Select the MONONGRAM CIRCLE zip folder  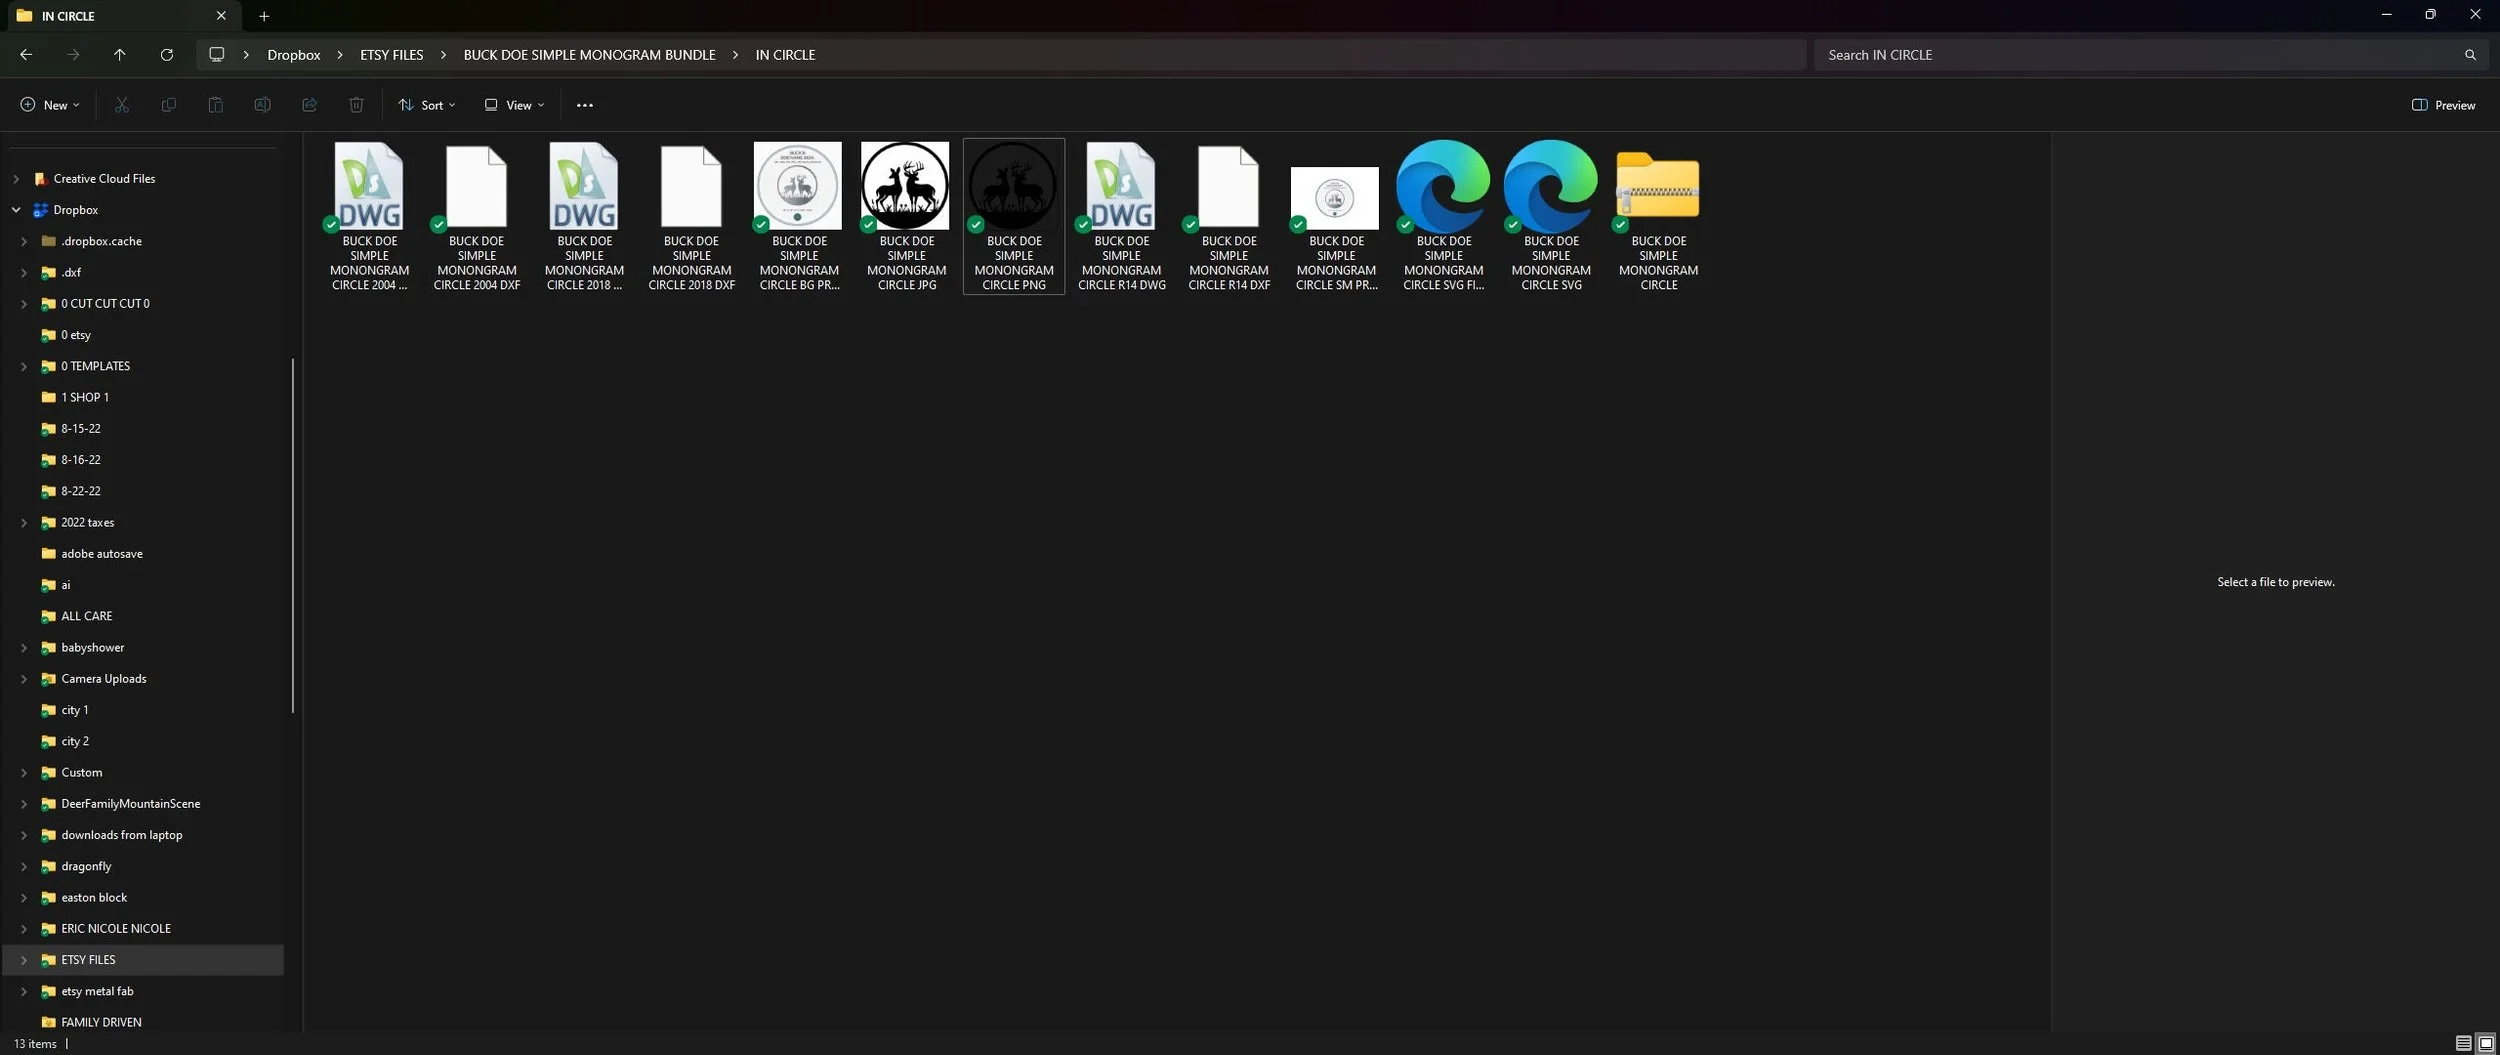tap(1658, 216)
